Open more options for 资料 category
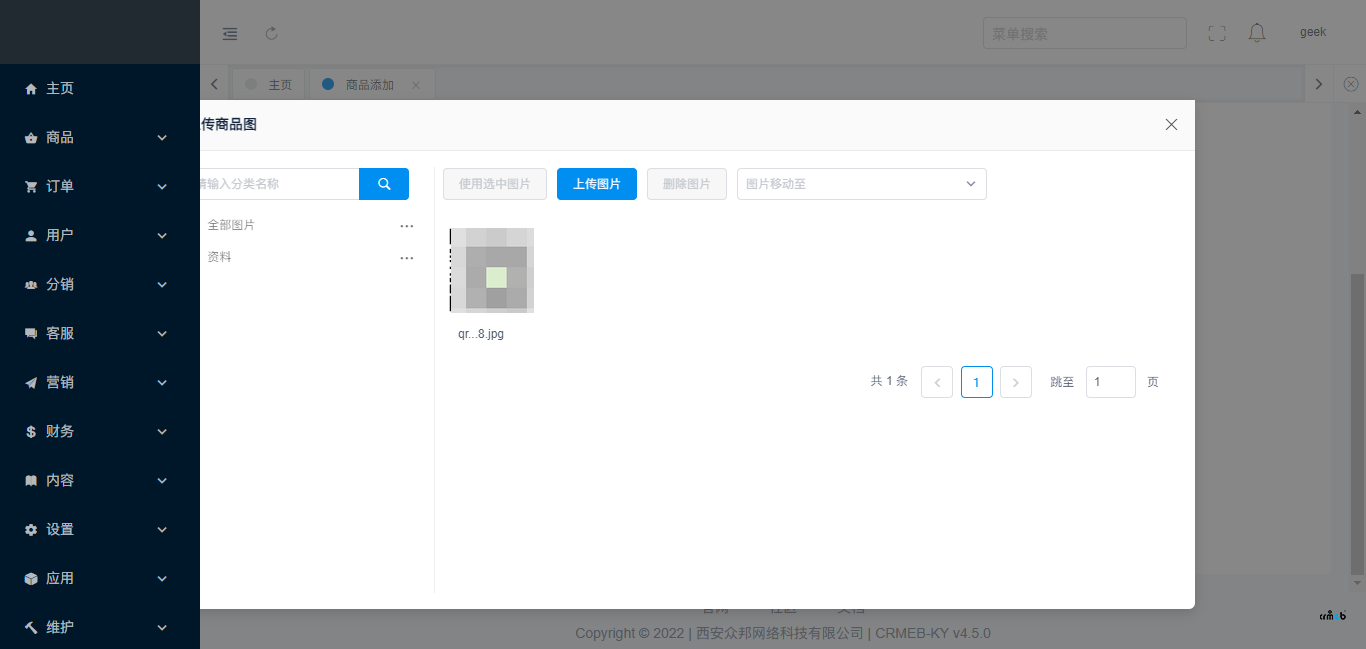 click(x=407, y=258)
